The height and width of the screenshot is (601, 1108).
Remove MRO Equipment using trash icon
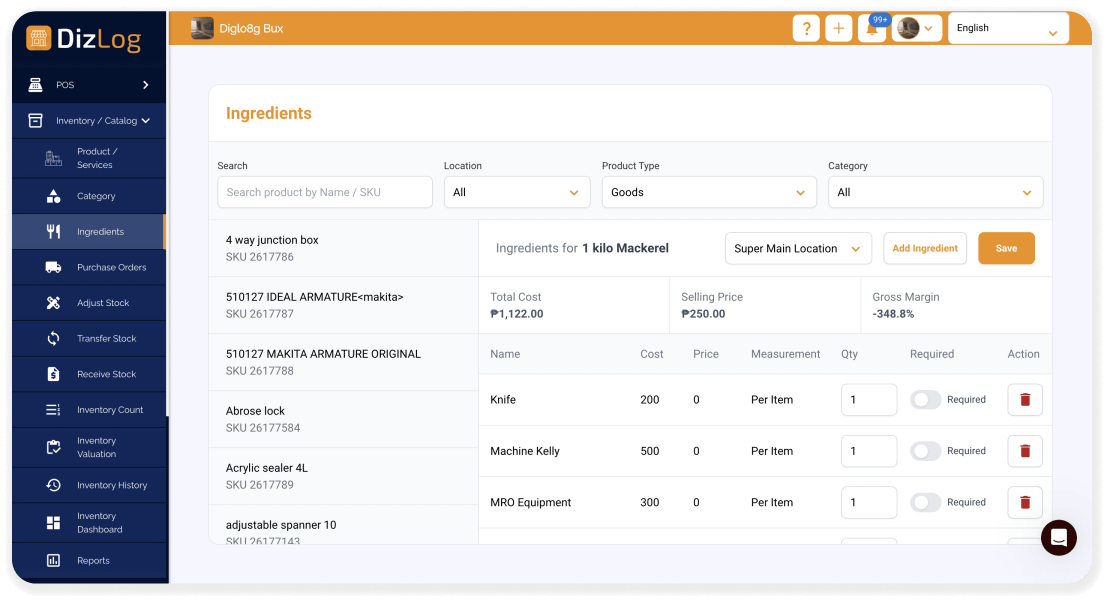point(1024,503)
